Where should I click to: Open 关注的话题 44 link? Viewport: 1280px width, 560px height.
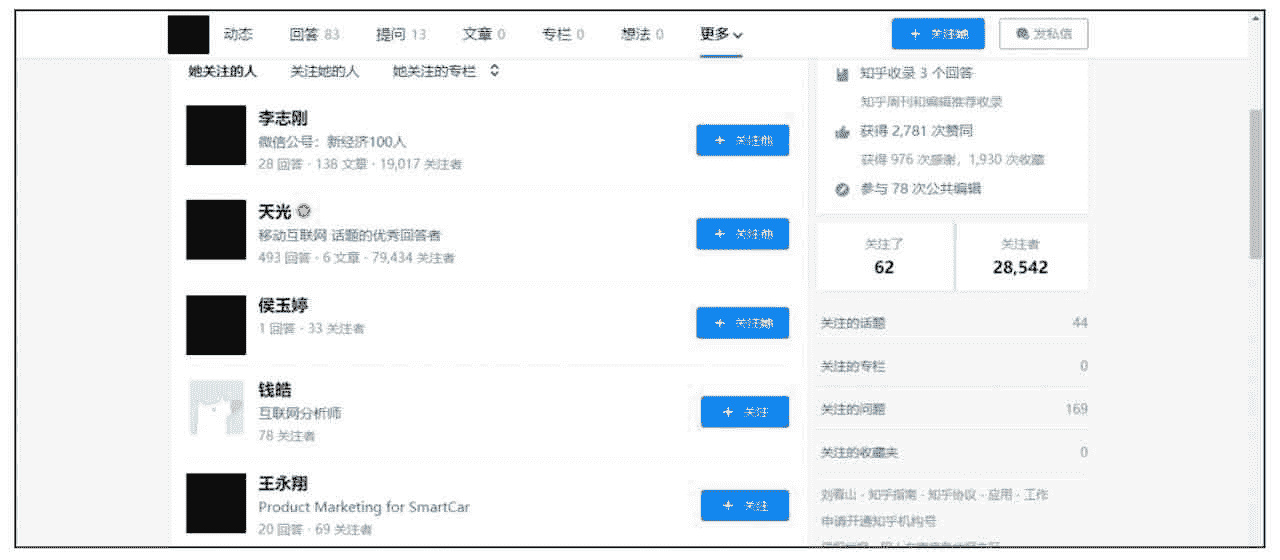coord(952,323)
